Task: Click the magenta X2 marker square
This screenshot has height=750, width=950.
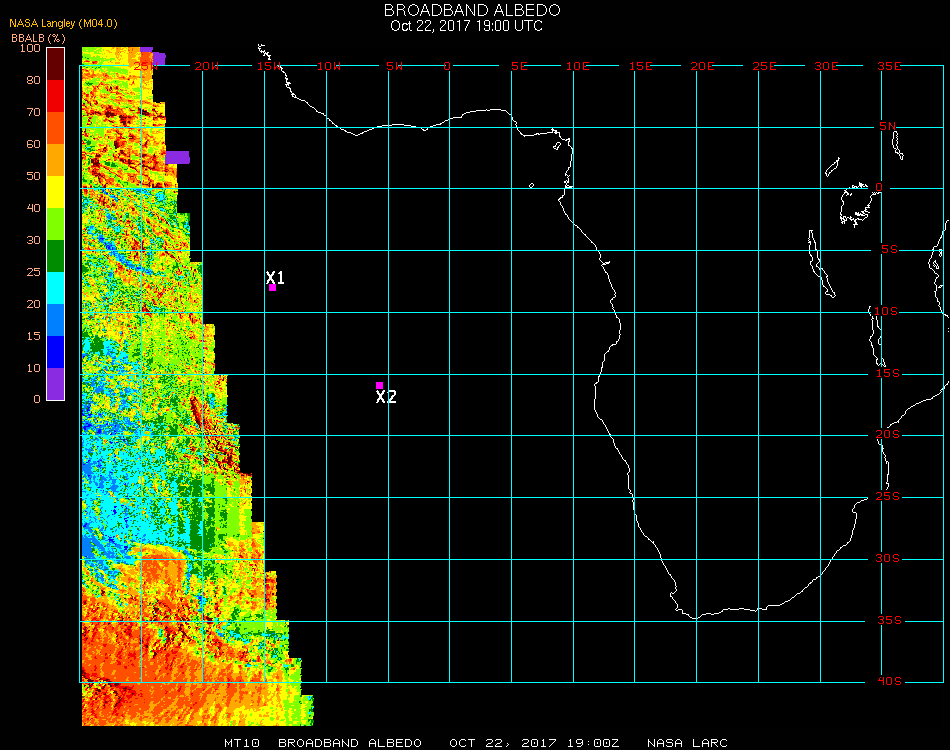Action: tap(379, 385)
